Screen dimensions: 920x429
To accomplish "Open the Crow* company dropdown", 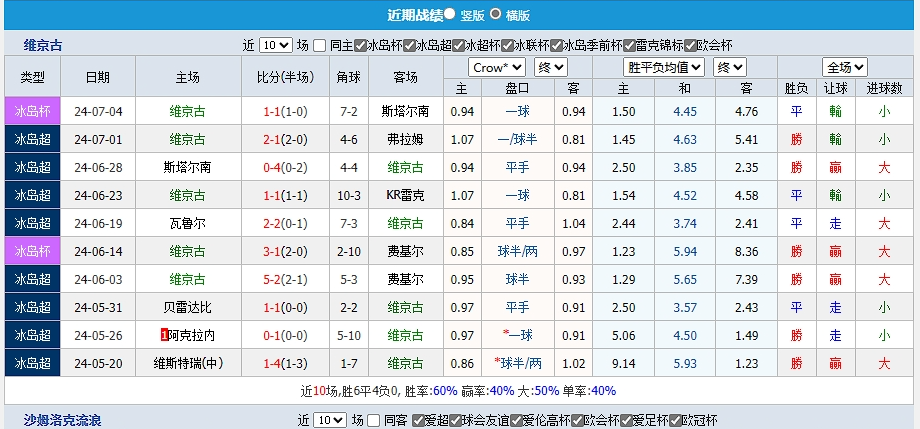I will (x=497, y=67).
